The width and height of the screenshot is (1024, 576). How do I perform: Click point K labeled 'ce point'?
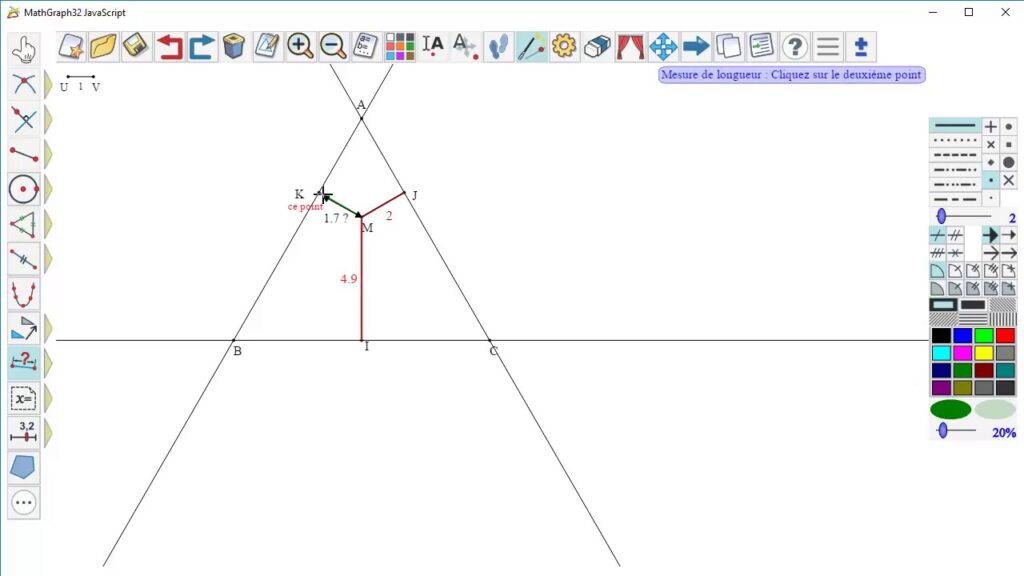321,193
